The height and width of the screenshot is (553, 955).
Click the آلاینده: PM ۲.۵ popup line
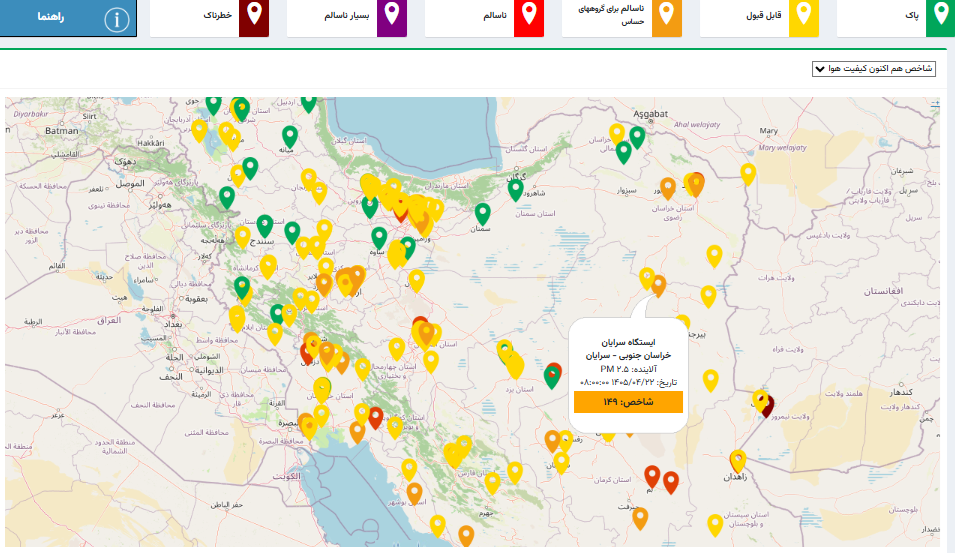coord(628,368)
